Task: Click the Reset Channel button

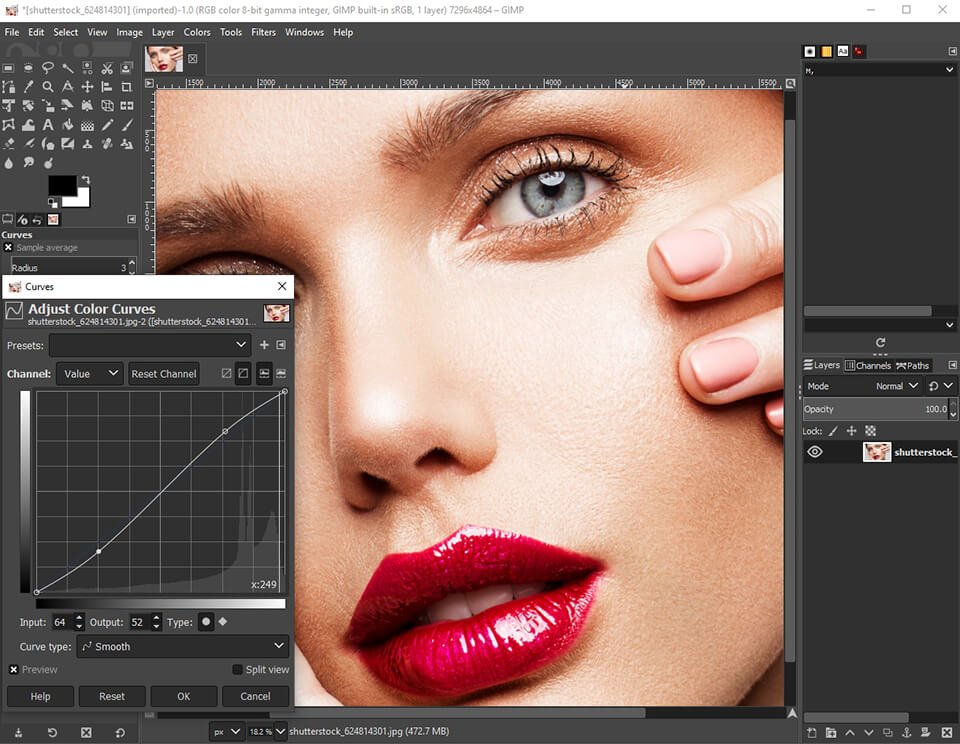Action: pyautogui.click(x=163, y=373)
